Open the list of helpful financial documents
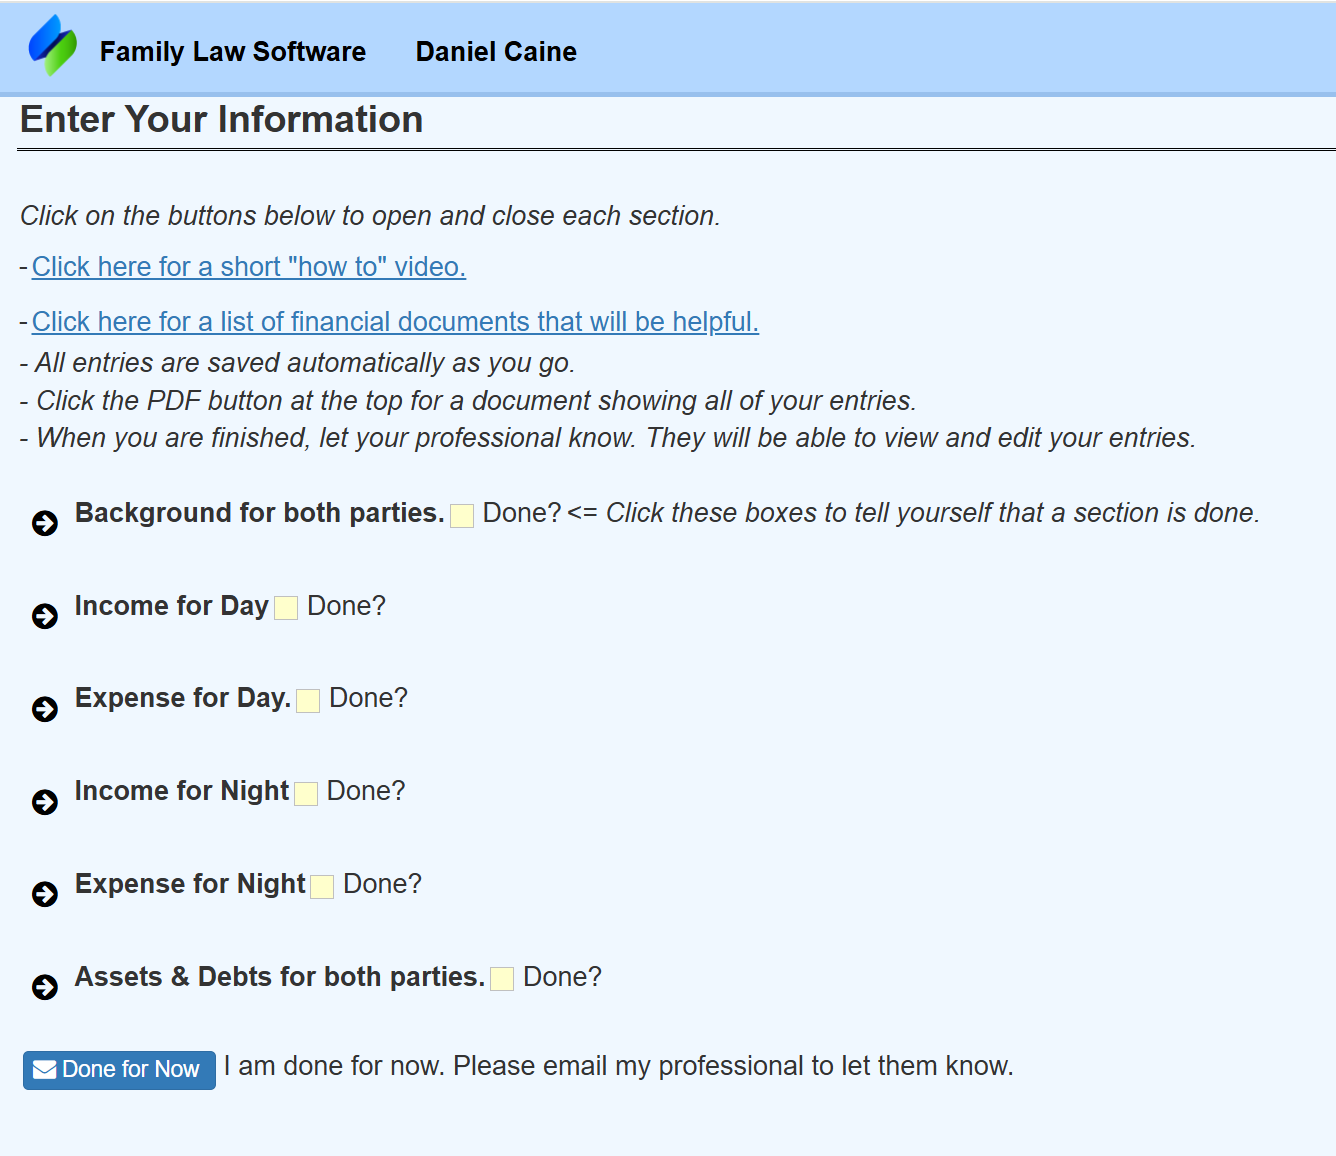The height and width of the screenshot is (1156, 1336). [394, 322]
